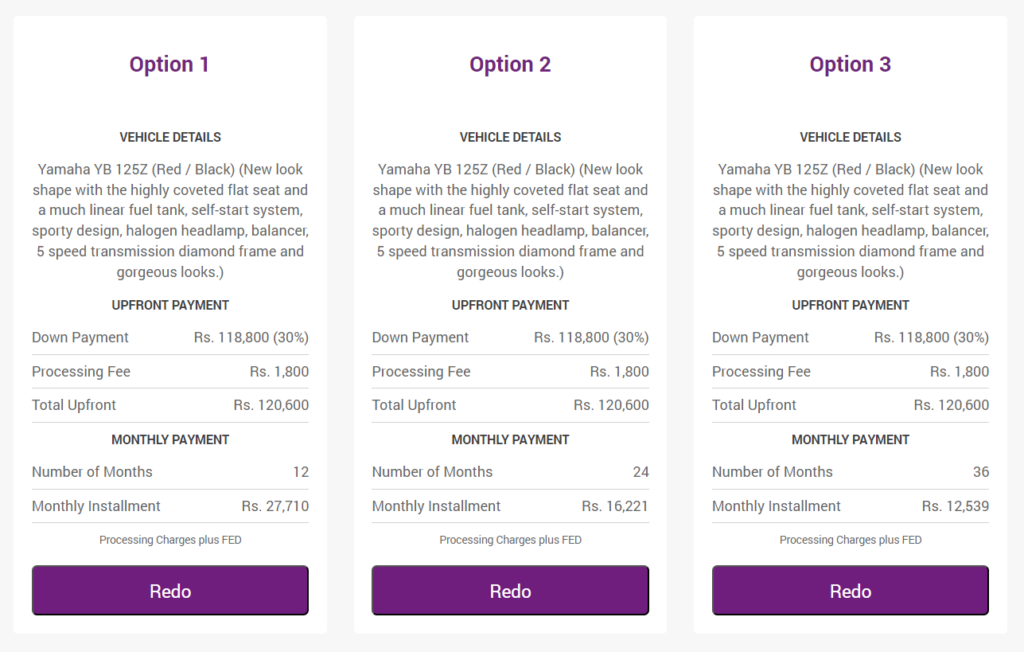
Task: Click Option 2 monthly installment Rs. 16,221
Action: pyautogui.click(x=615, y=506)
